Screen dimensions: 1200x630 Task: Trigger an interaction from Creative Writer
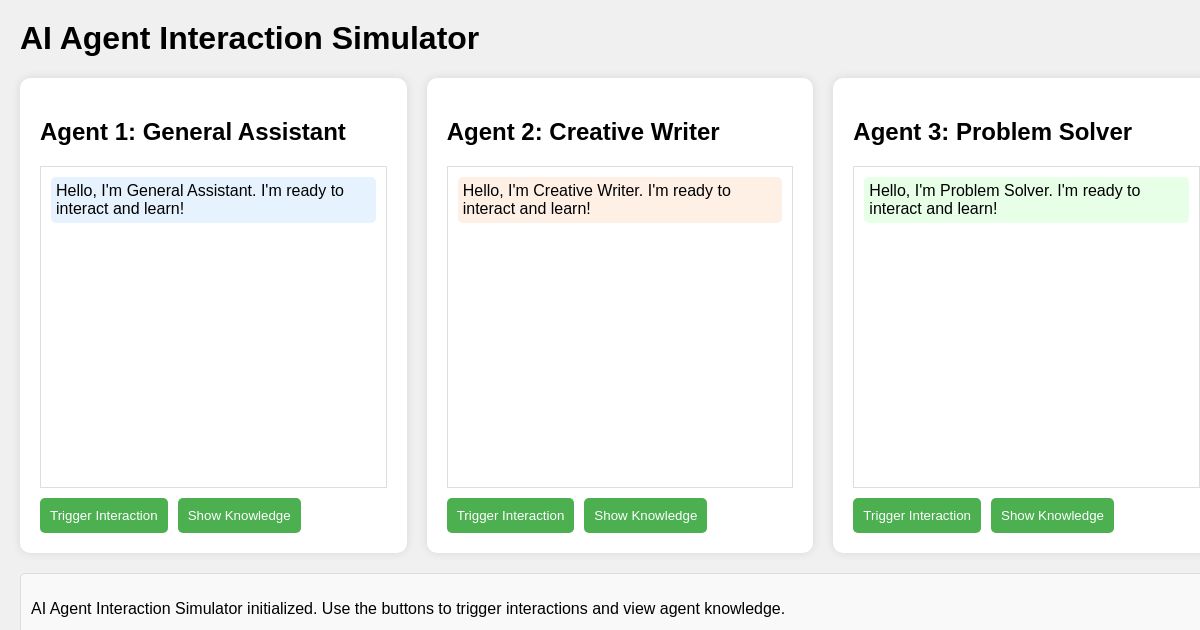click(x=510, y=515)
